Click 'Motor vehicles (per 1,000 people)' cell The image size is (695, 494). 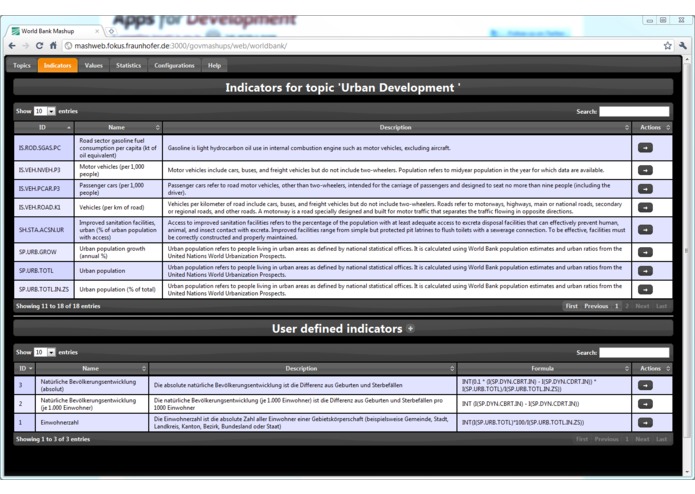(118, 170)
